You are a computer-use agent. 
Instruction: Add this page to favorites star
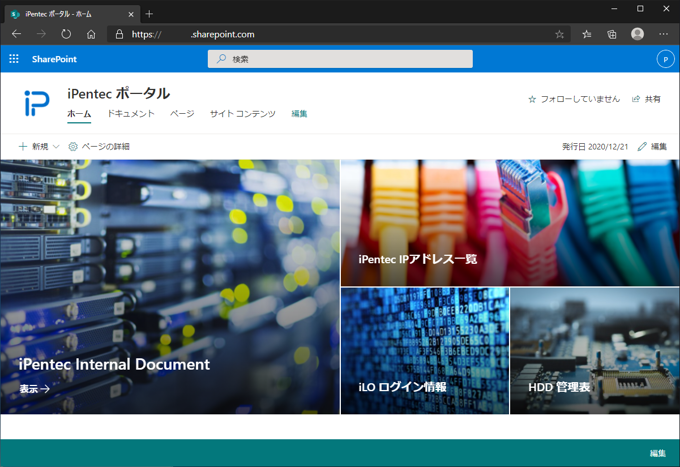[559, 34]
